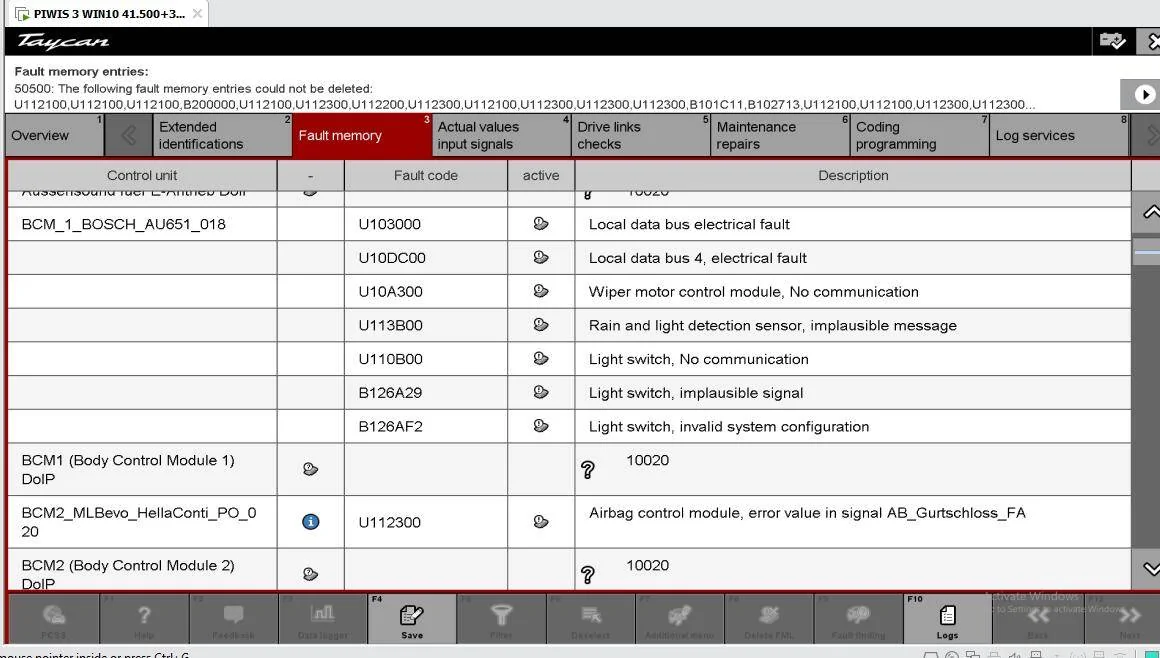Click fault code B126A29 cell
This screenshot has height=658, width=1160.
[425, 392]
